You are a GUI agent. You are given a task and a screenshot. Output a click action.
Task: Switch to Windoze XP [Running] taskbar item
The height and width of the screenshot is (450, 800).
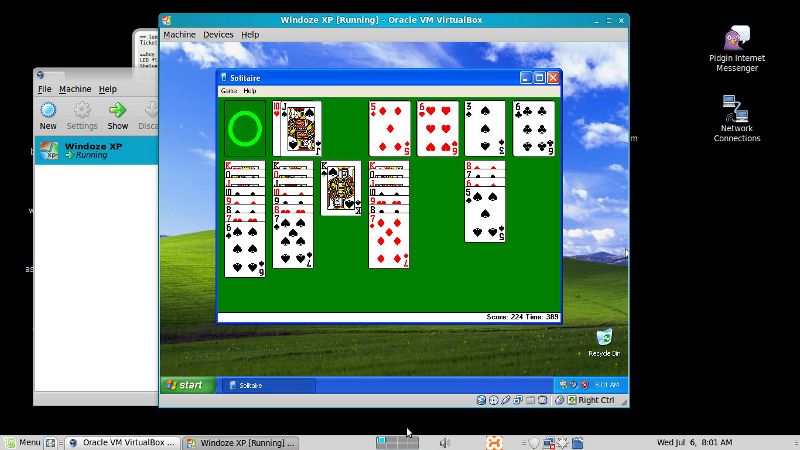[x=241, y=443]
